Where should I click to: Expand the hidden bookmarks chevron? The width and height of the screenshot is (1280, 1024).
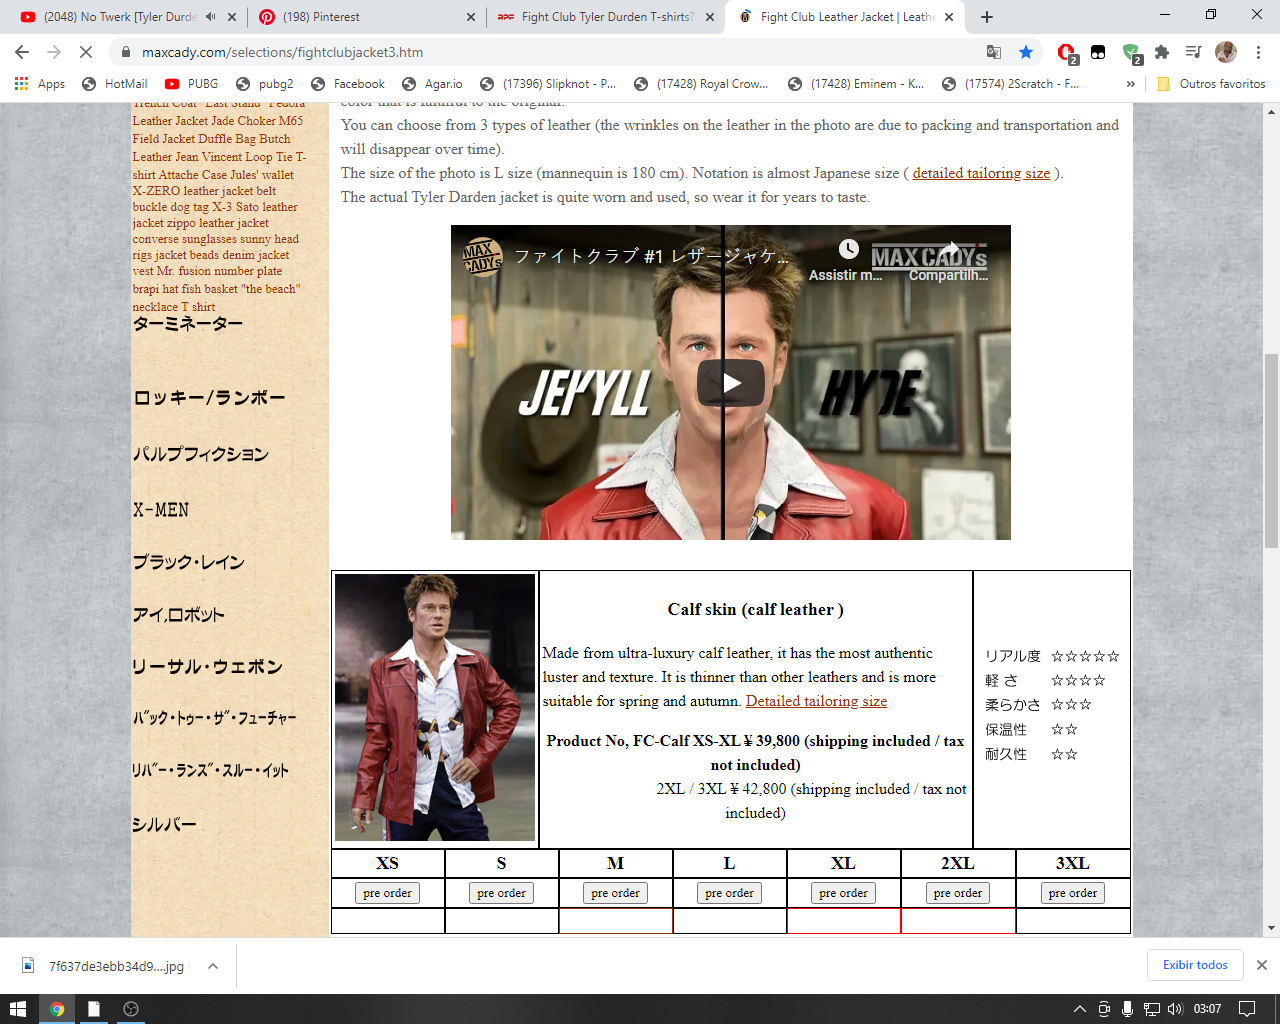(1131, 84)
